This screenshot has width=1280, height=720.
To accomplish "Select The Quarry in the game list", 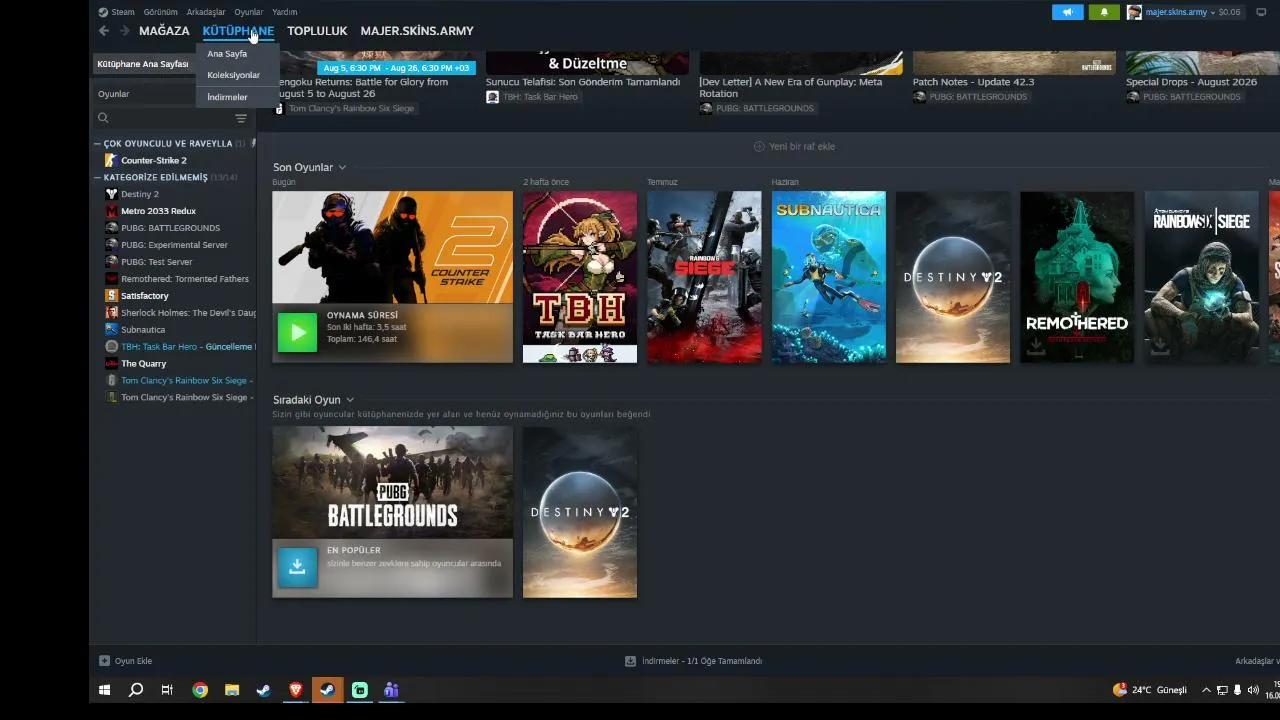I will [144, 364].
